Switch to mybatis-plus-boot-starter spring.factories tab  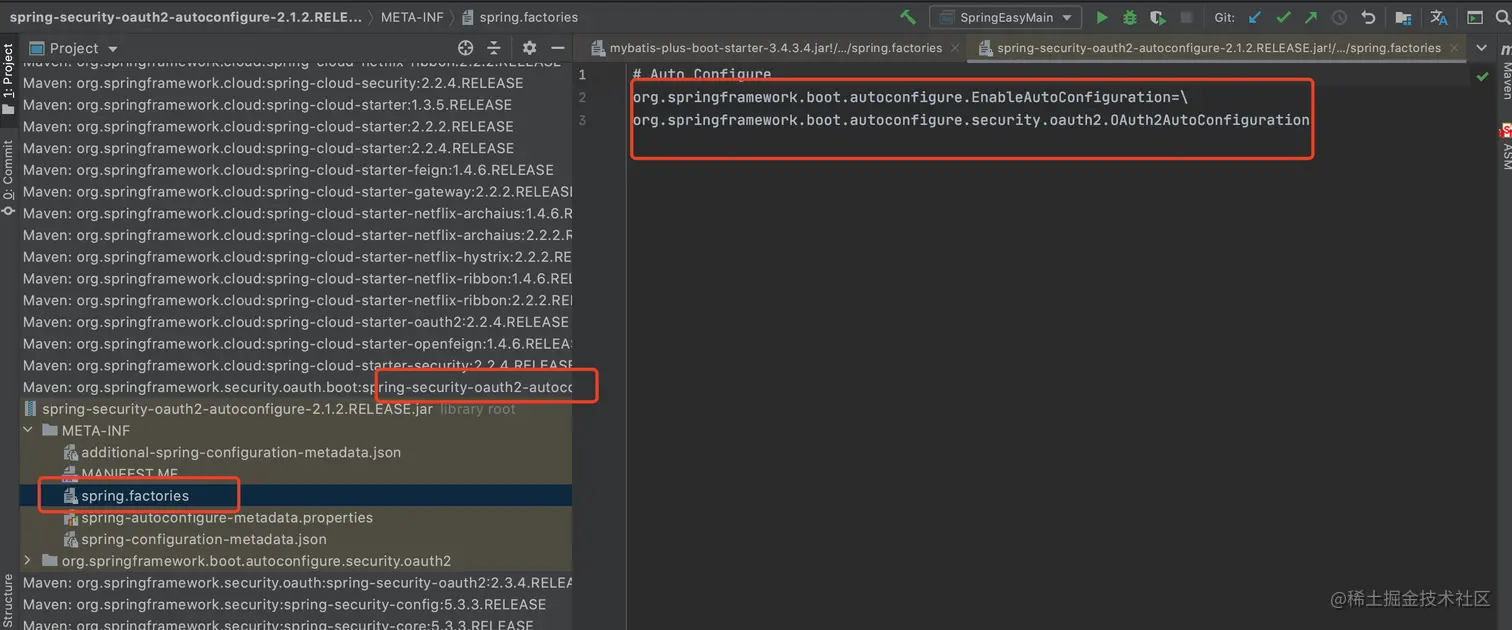click(x=766, y=47)
